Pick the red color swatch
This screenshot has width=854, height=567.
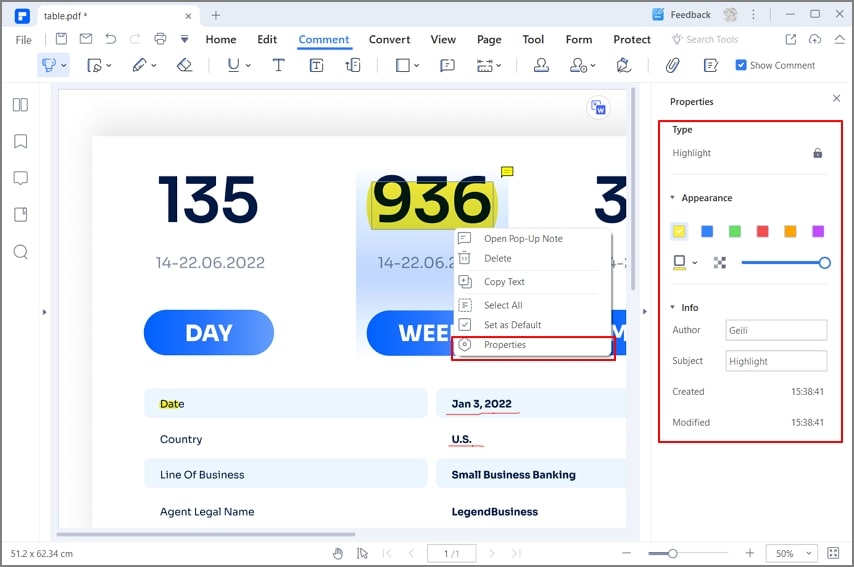pos(762,231)
